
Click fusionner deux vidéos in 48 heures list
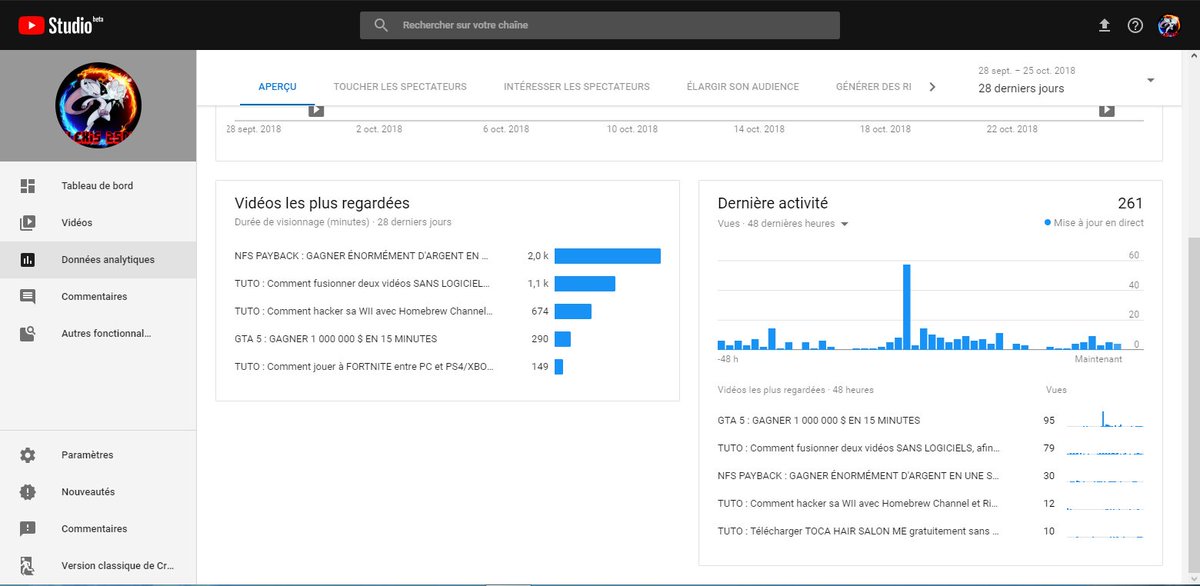(858, 448)
